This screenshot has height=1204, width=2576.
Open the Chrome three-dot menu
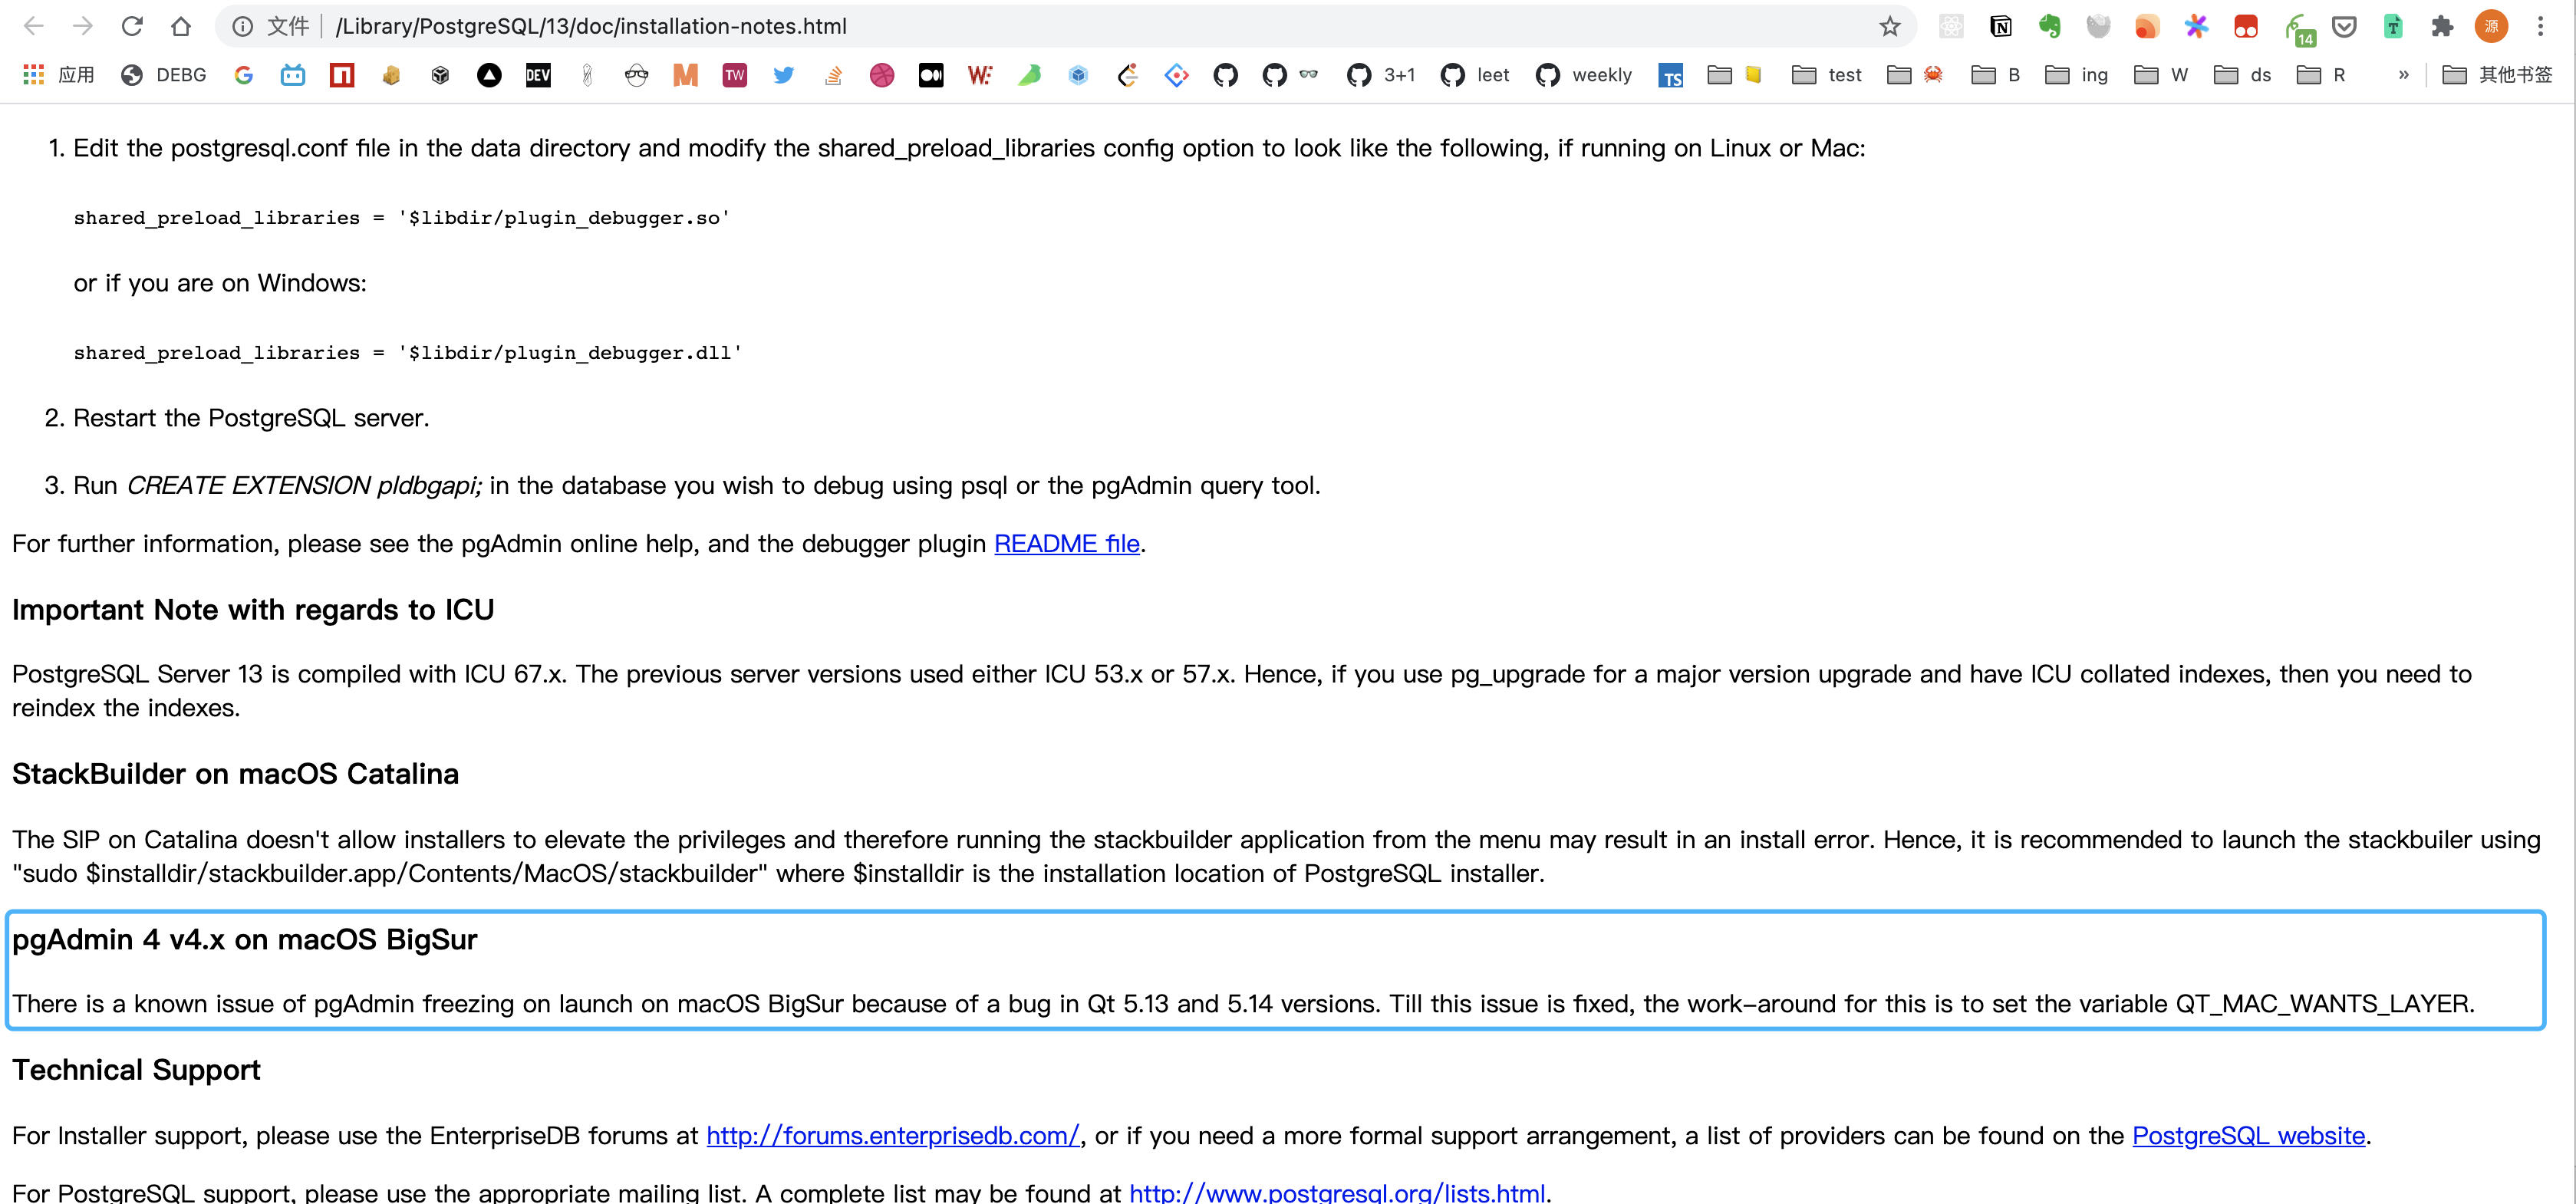point(2540,26)
